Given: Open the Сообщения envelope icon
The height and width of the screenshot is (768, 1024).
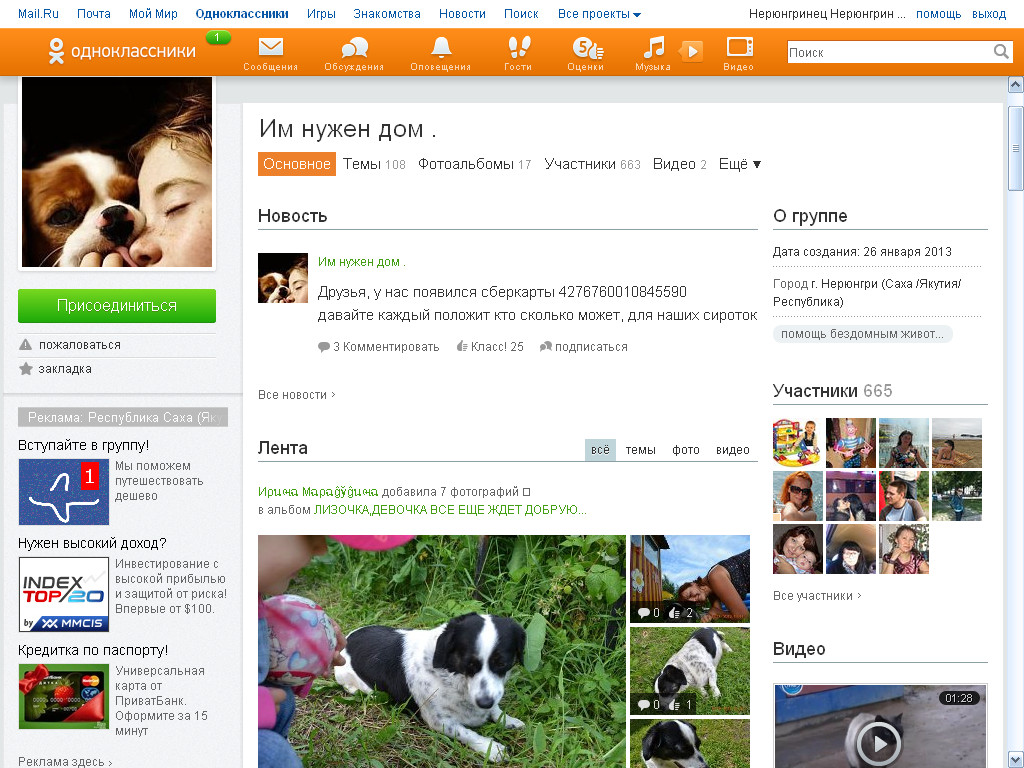Looking at the screenshot, I should pyautogui.click(x=270, y=48).
